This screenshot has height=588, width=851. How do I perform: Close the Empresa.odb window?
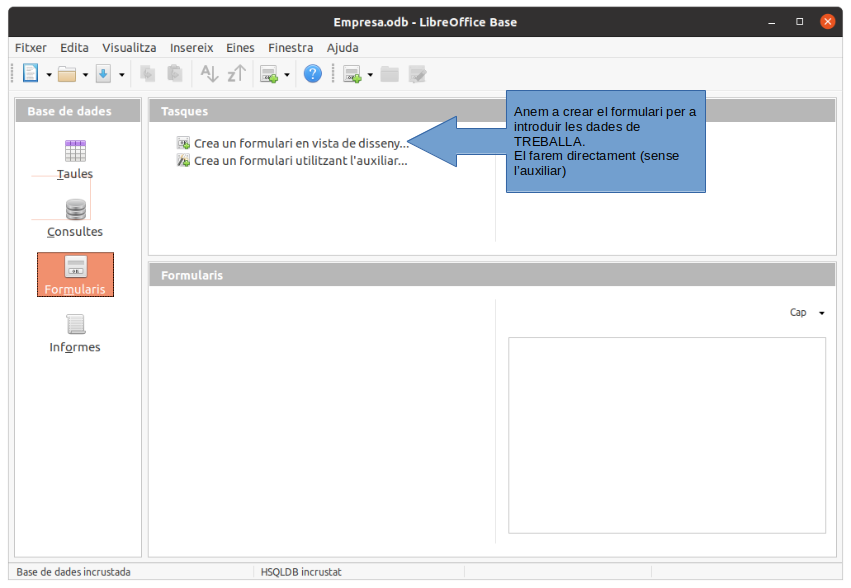coord(828,22)
